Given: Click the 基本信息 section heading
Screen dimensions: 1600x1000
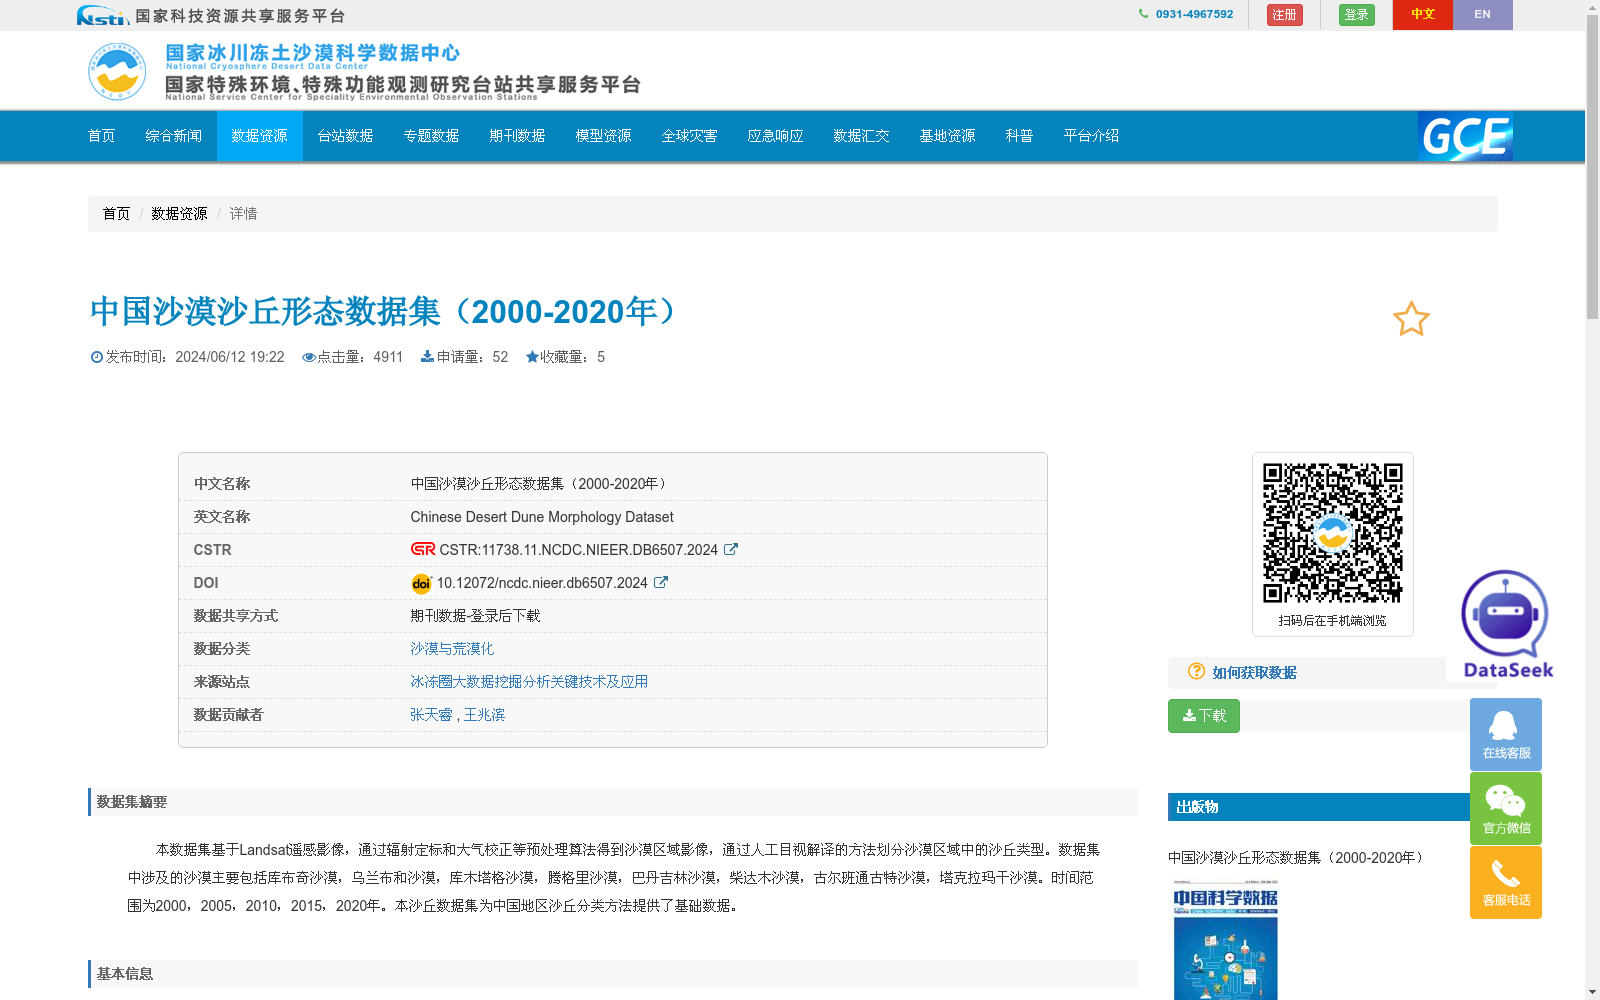Looking at the screenshot, I should pos(125,974).
